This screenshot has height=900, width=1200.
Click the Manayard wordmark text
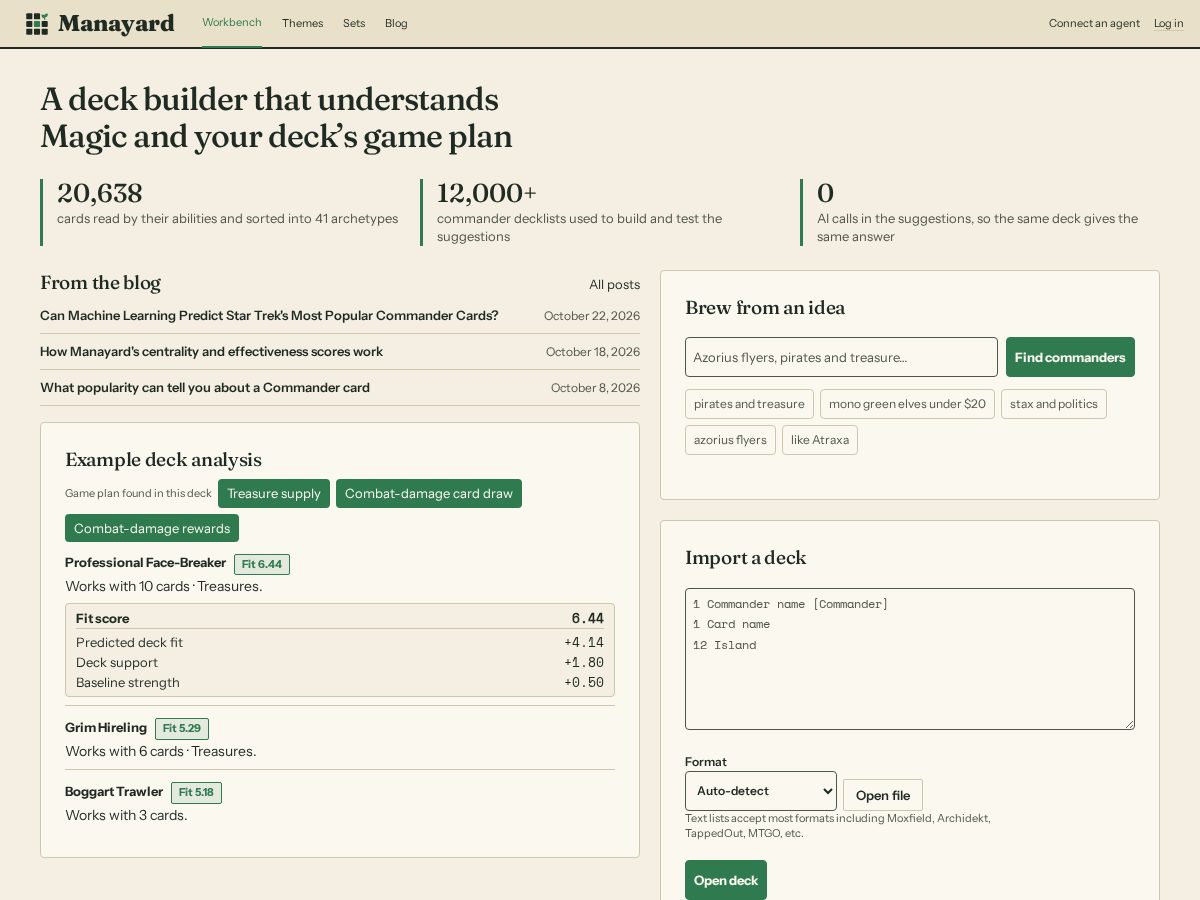[x=116, y=24]
